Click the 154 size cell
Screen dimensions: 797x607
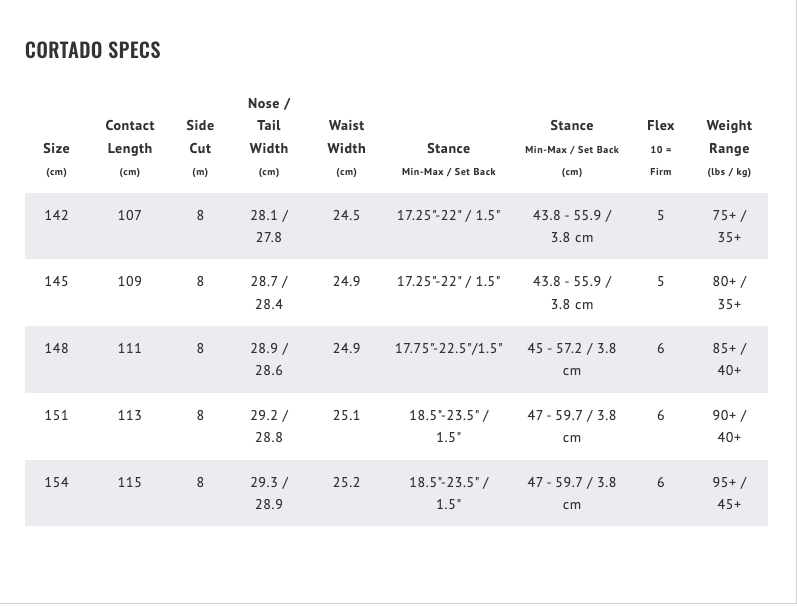(x=56, y=482)
